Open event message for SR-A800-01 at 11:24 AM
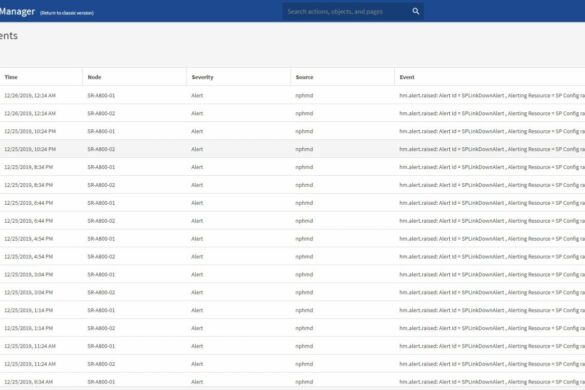The image size is (585, 390). (492, 346)
